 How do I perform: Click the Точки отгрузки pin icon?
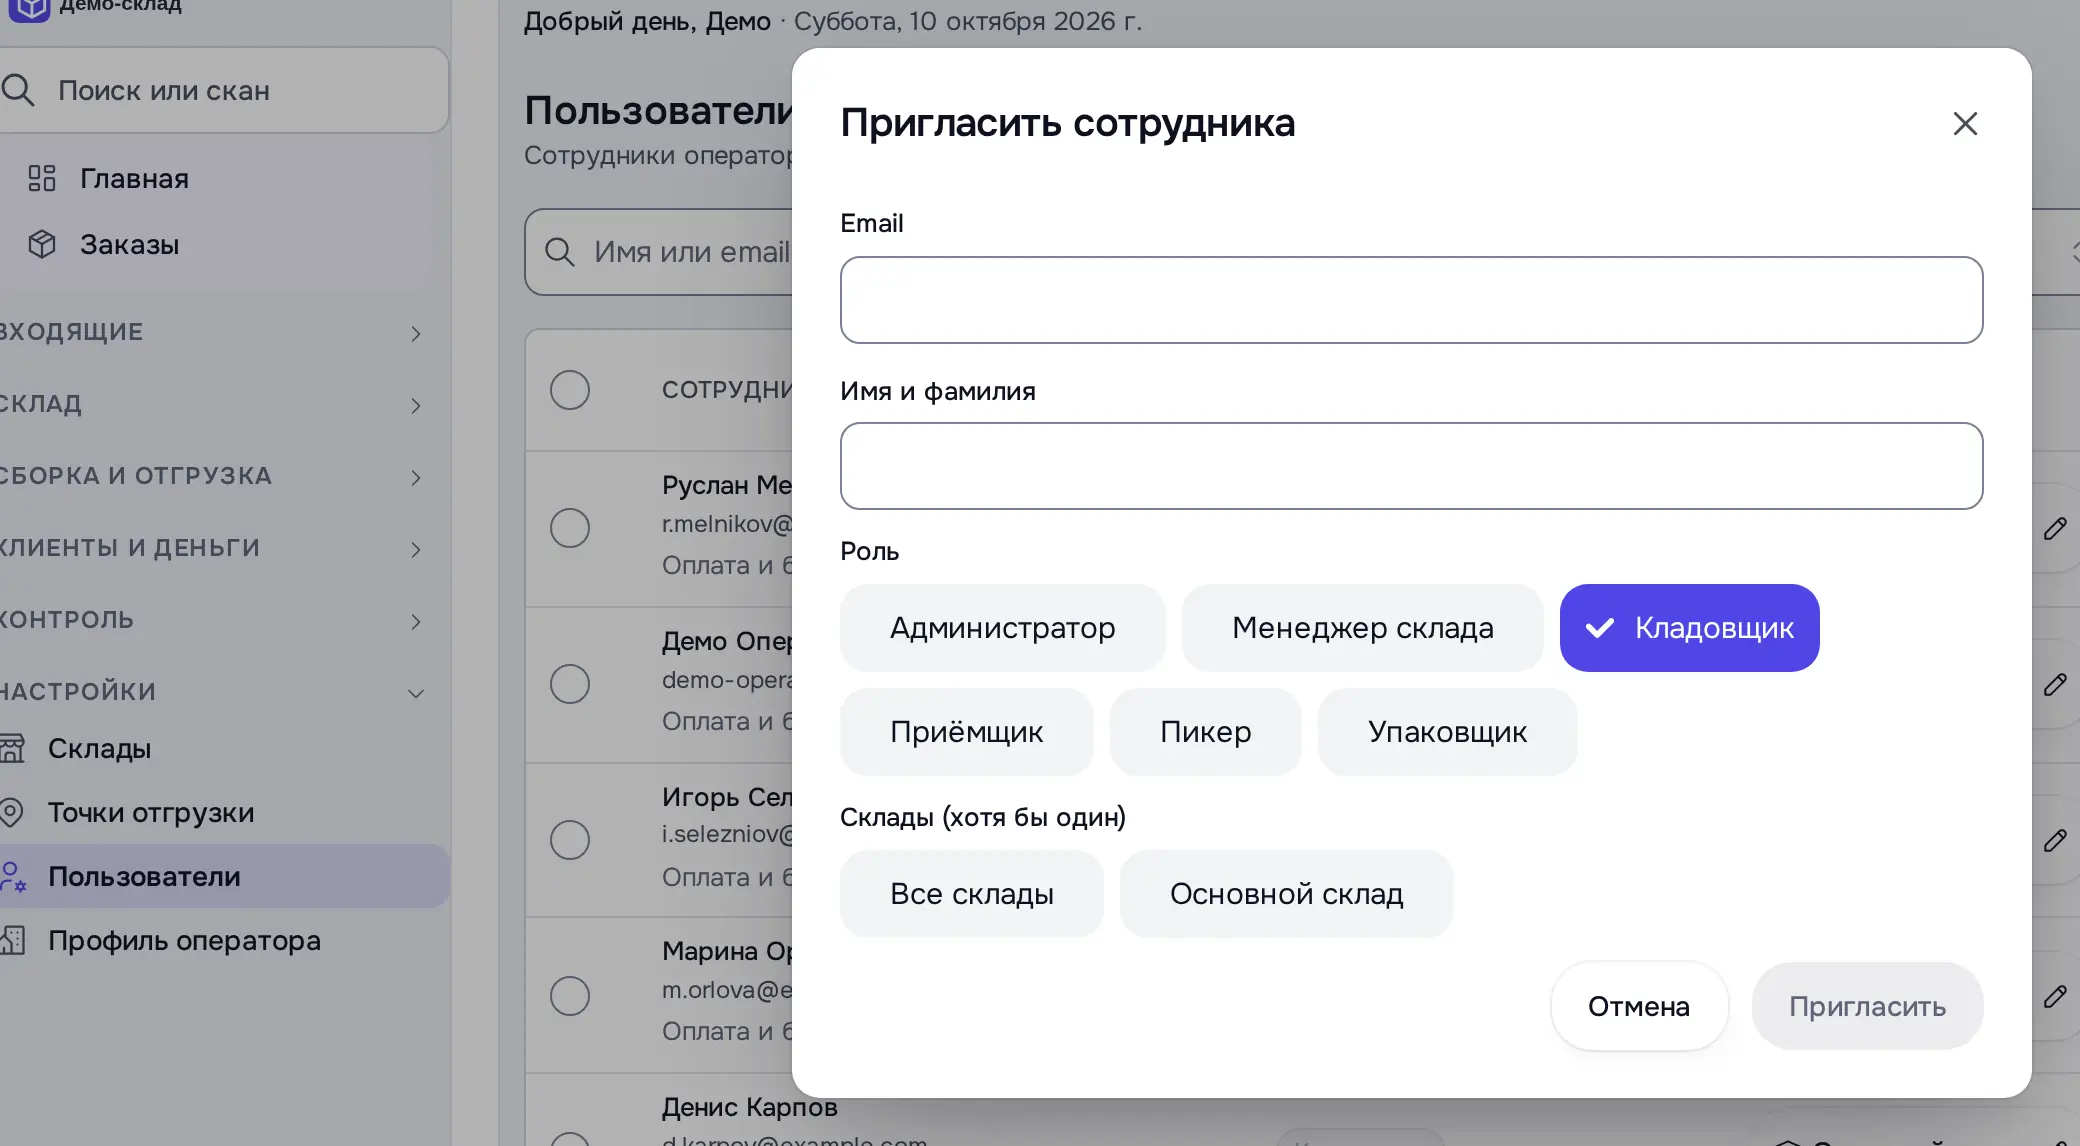pos(12,813)
